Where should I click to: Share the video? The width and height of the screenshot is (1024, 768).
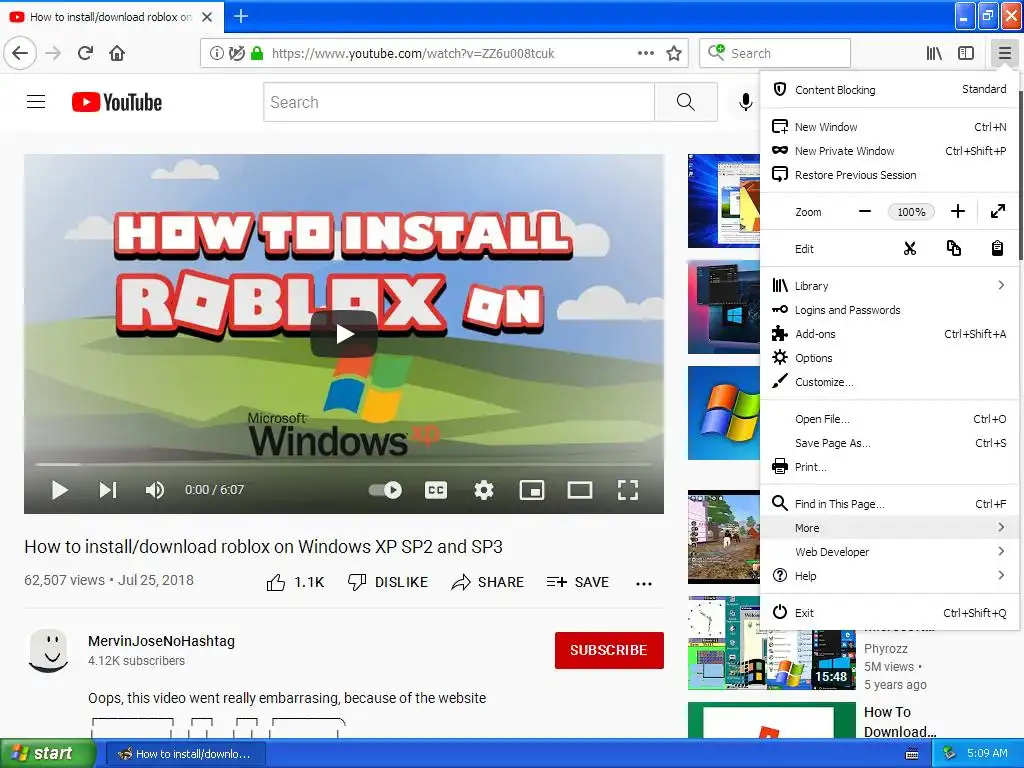pyautogui.click(x=488, y=582)
